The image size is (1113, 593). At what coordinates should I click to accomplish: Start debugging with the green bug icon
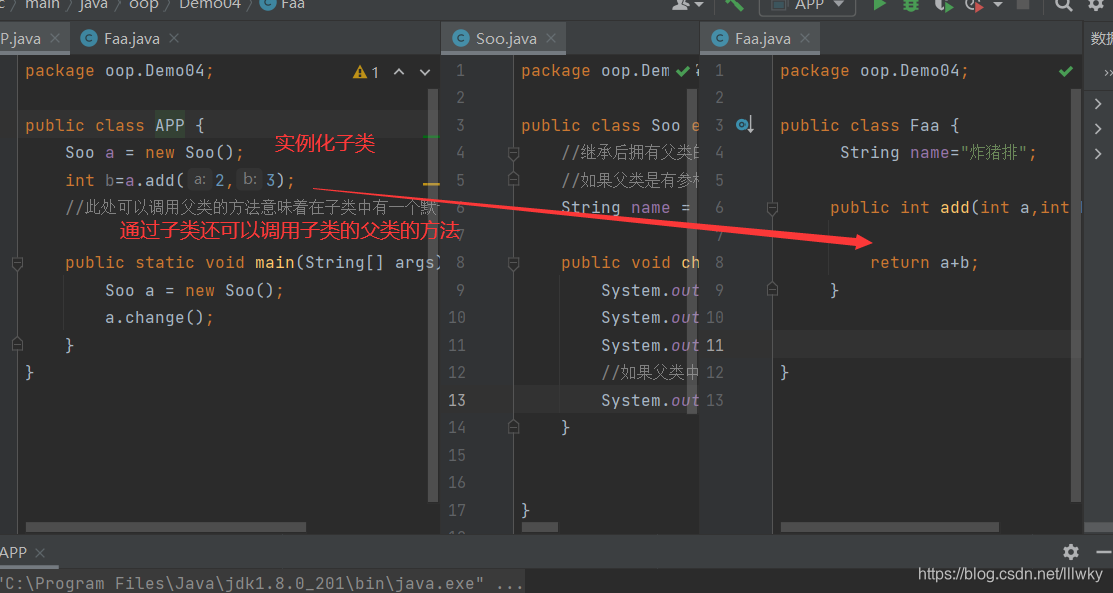tap(911, 5)
